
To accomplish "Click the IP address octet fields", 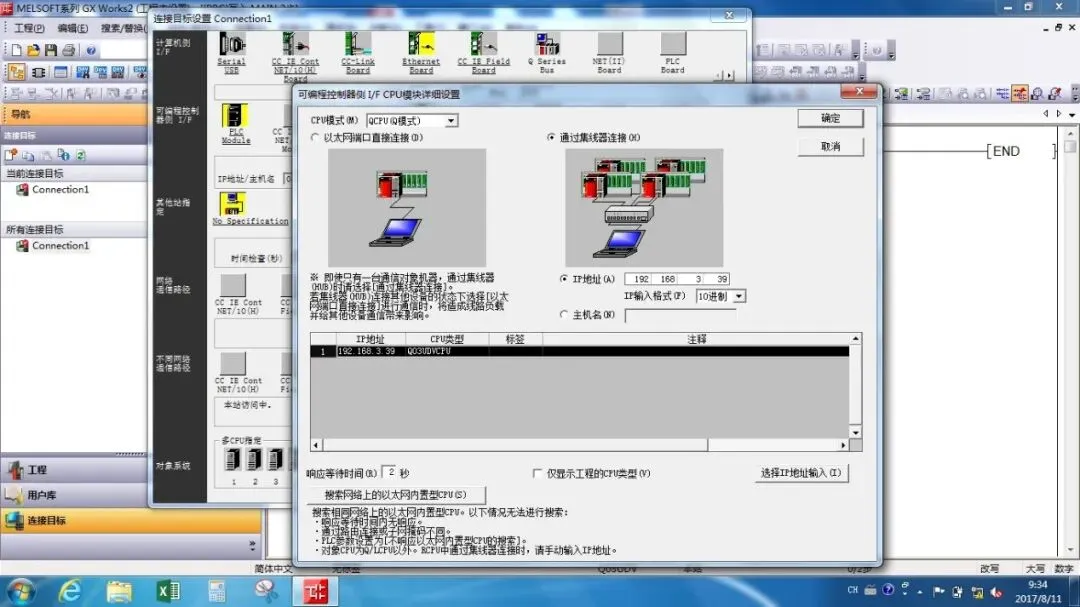I will 677,279.
